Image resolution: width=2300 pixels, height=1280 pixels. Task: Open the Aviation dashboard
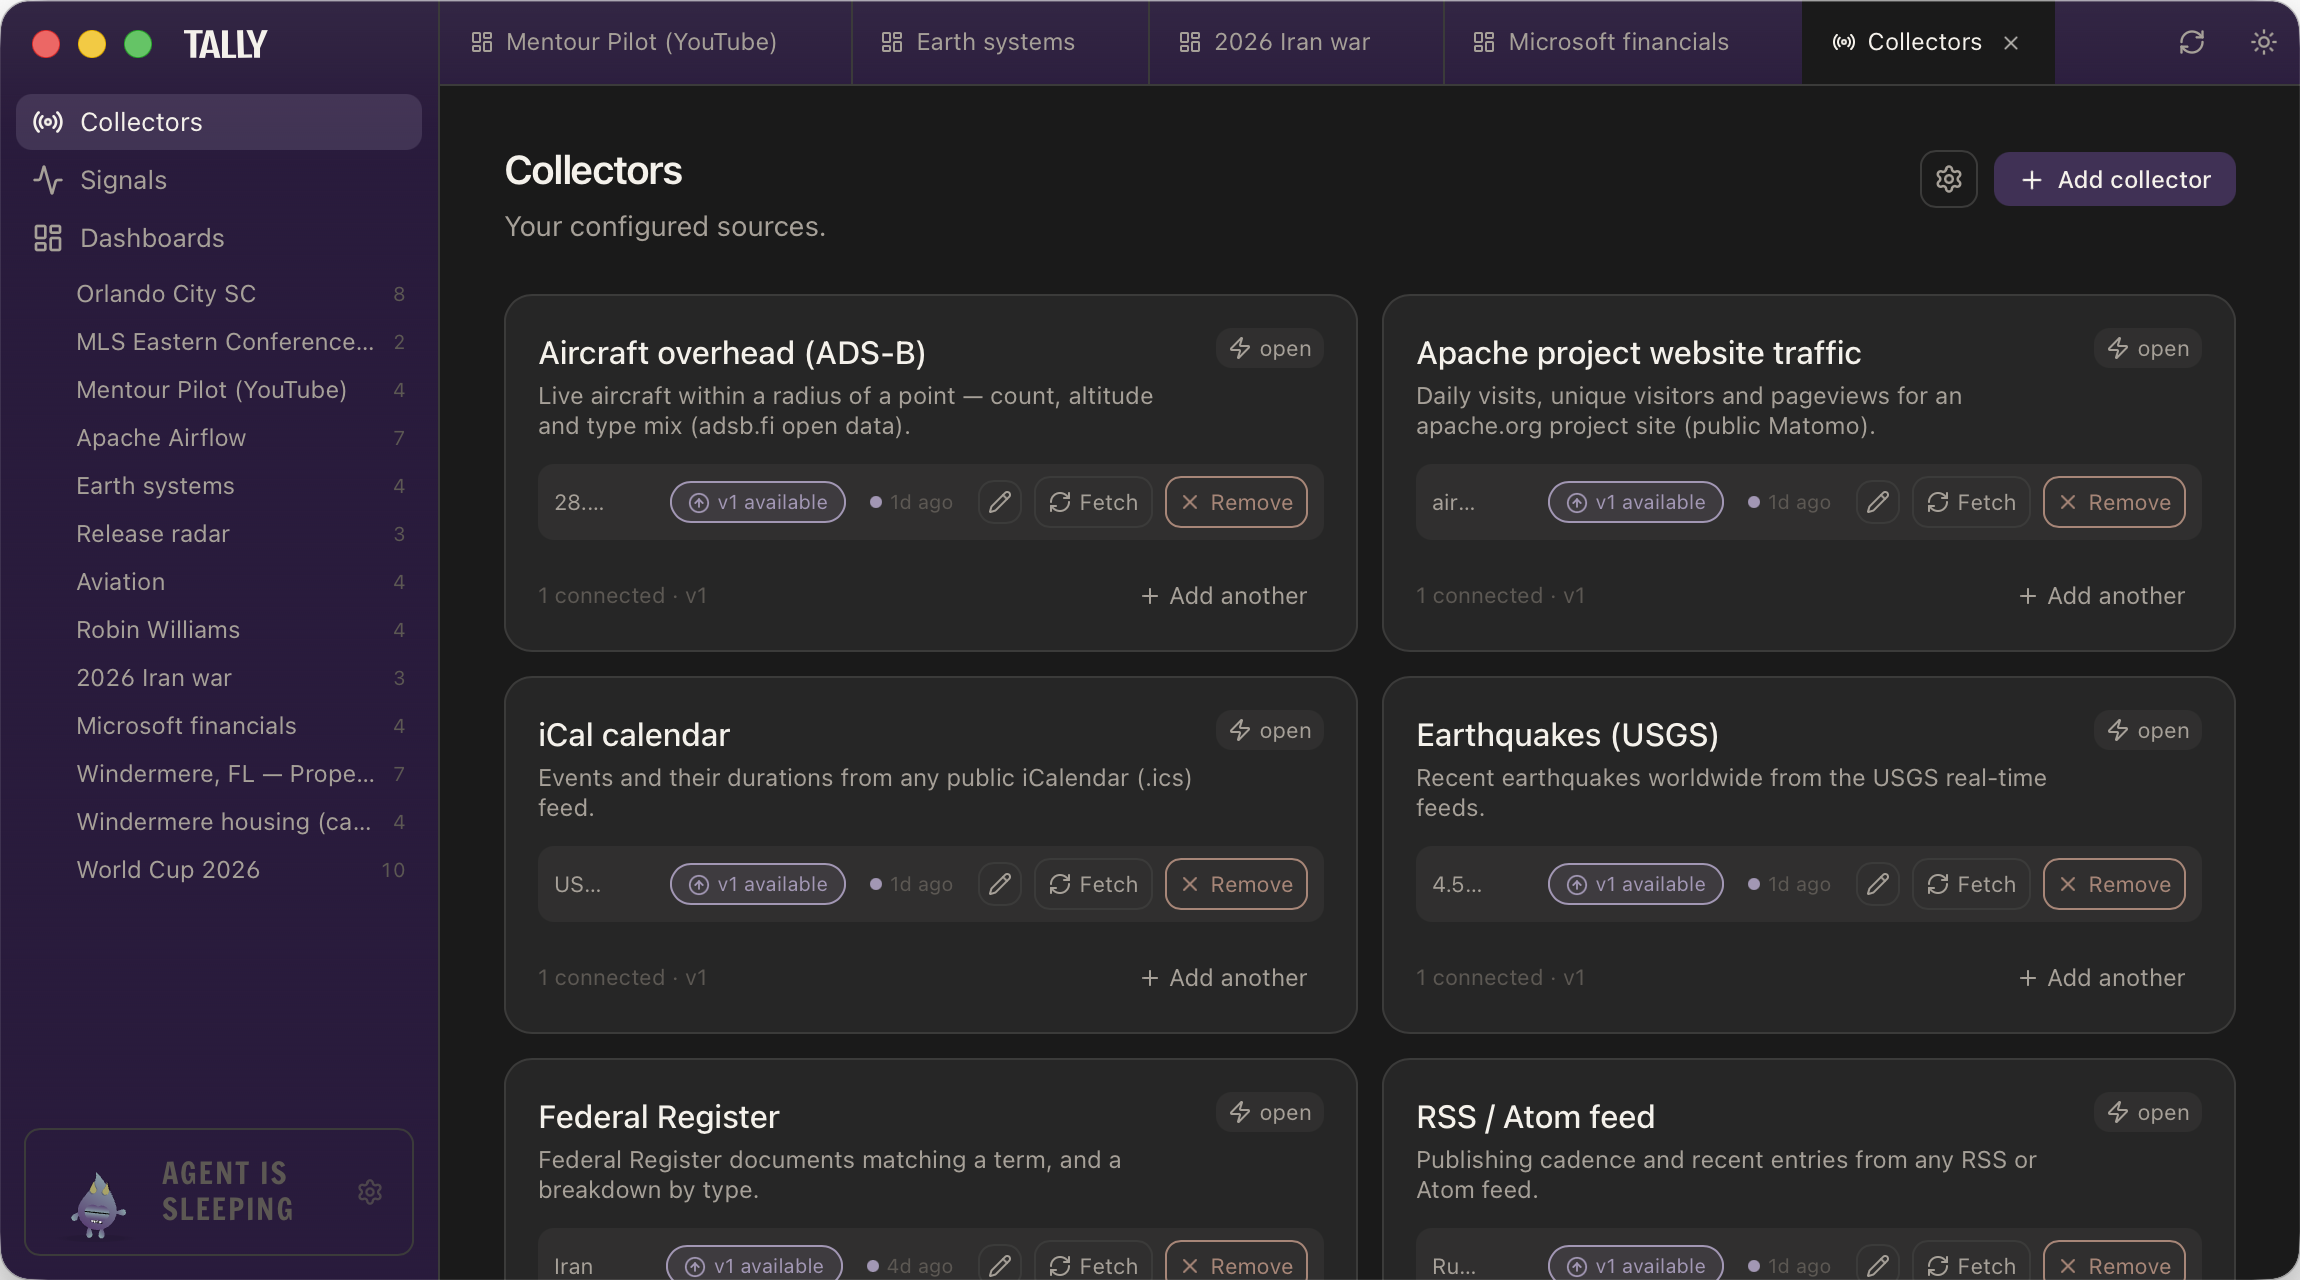(240, 582)
